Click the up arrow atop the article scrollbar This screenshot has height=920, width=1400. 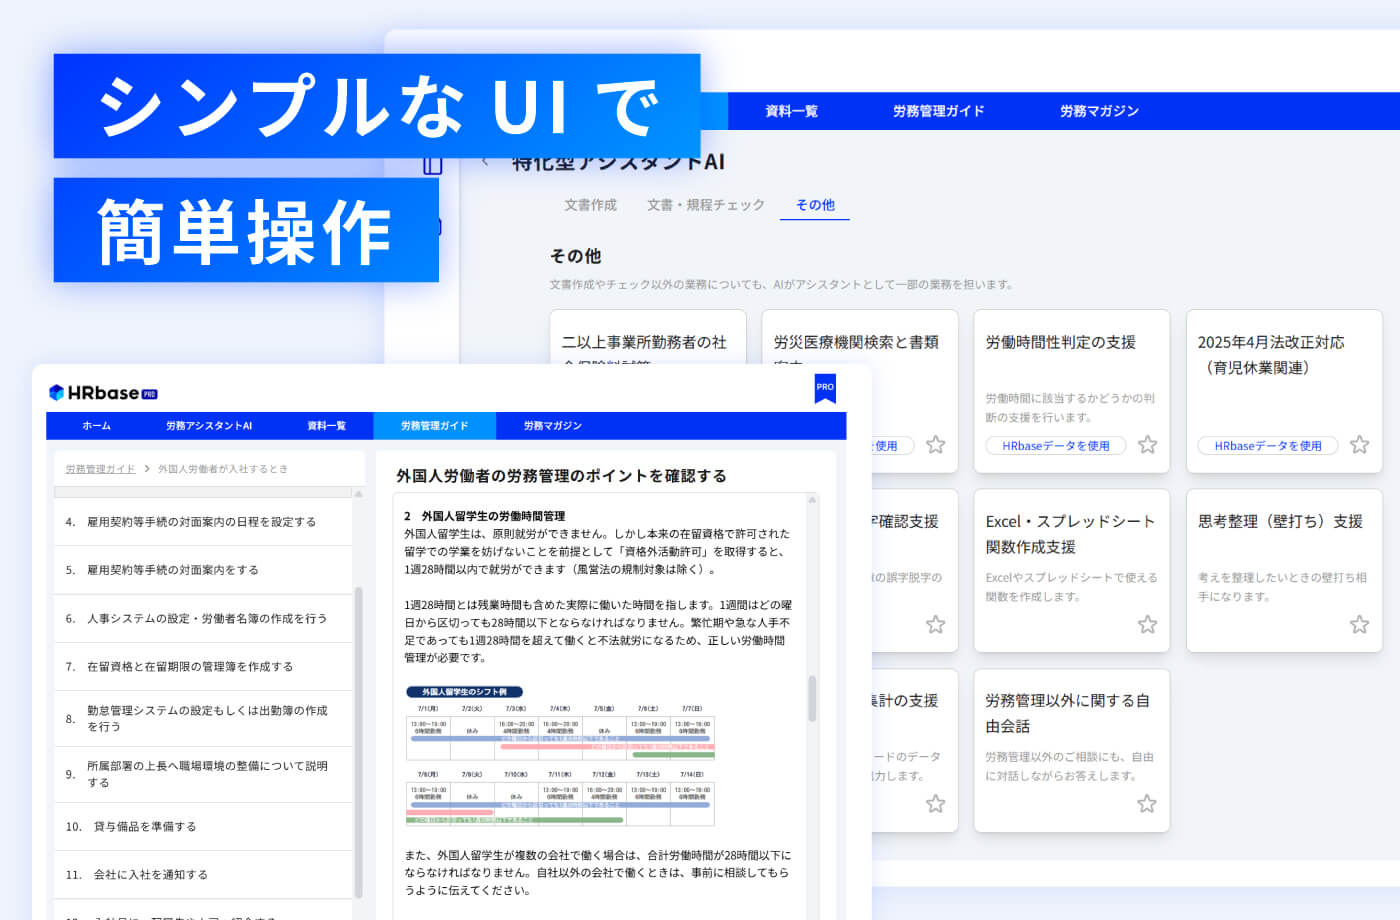tap(812, 500)
